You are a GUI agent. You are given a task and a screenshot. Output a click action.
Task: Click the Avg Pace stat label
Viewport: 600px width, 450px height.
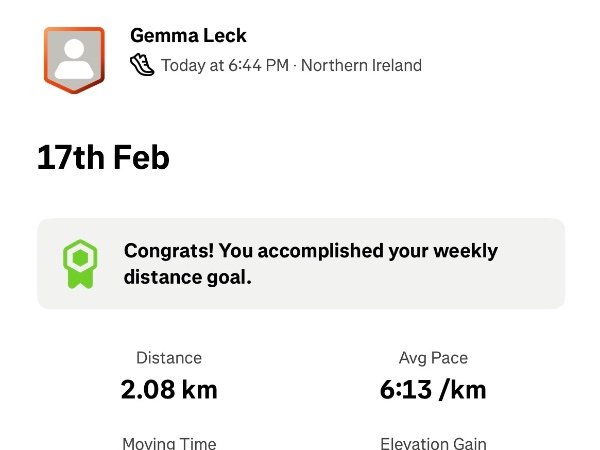point(433,358)
